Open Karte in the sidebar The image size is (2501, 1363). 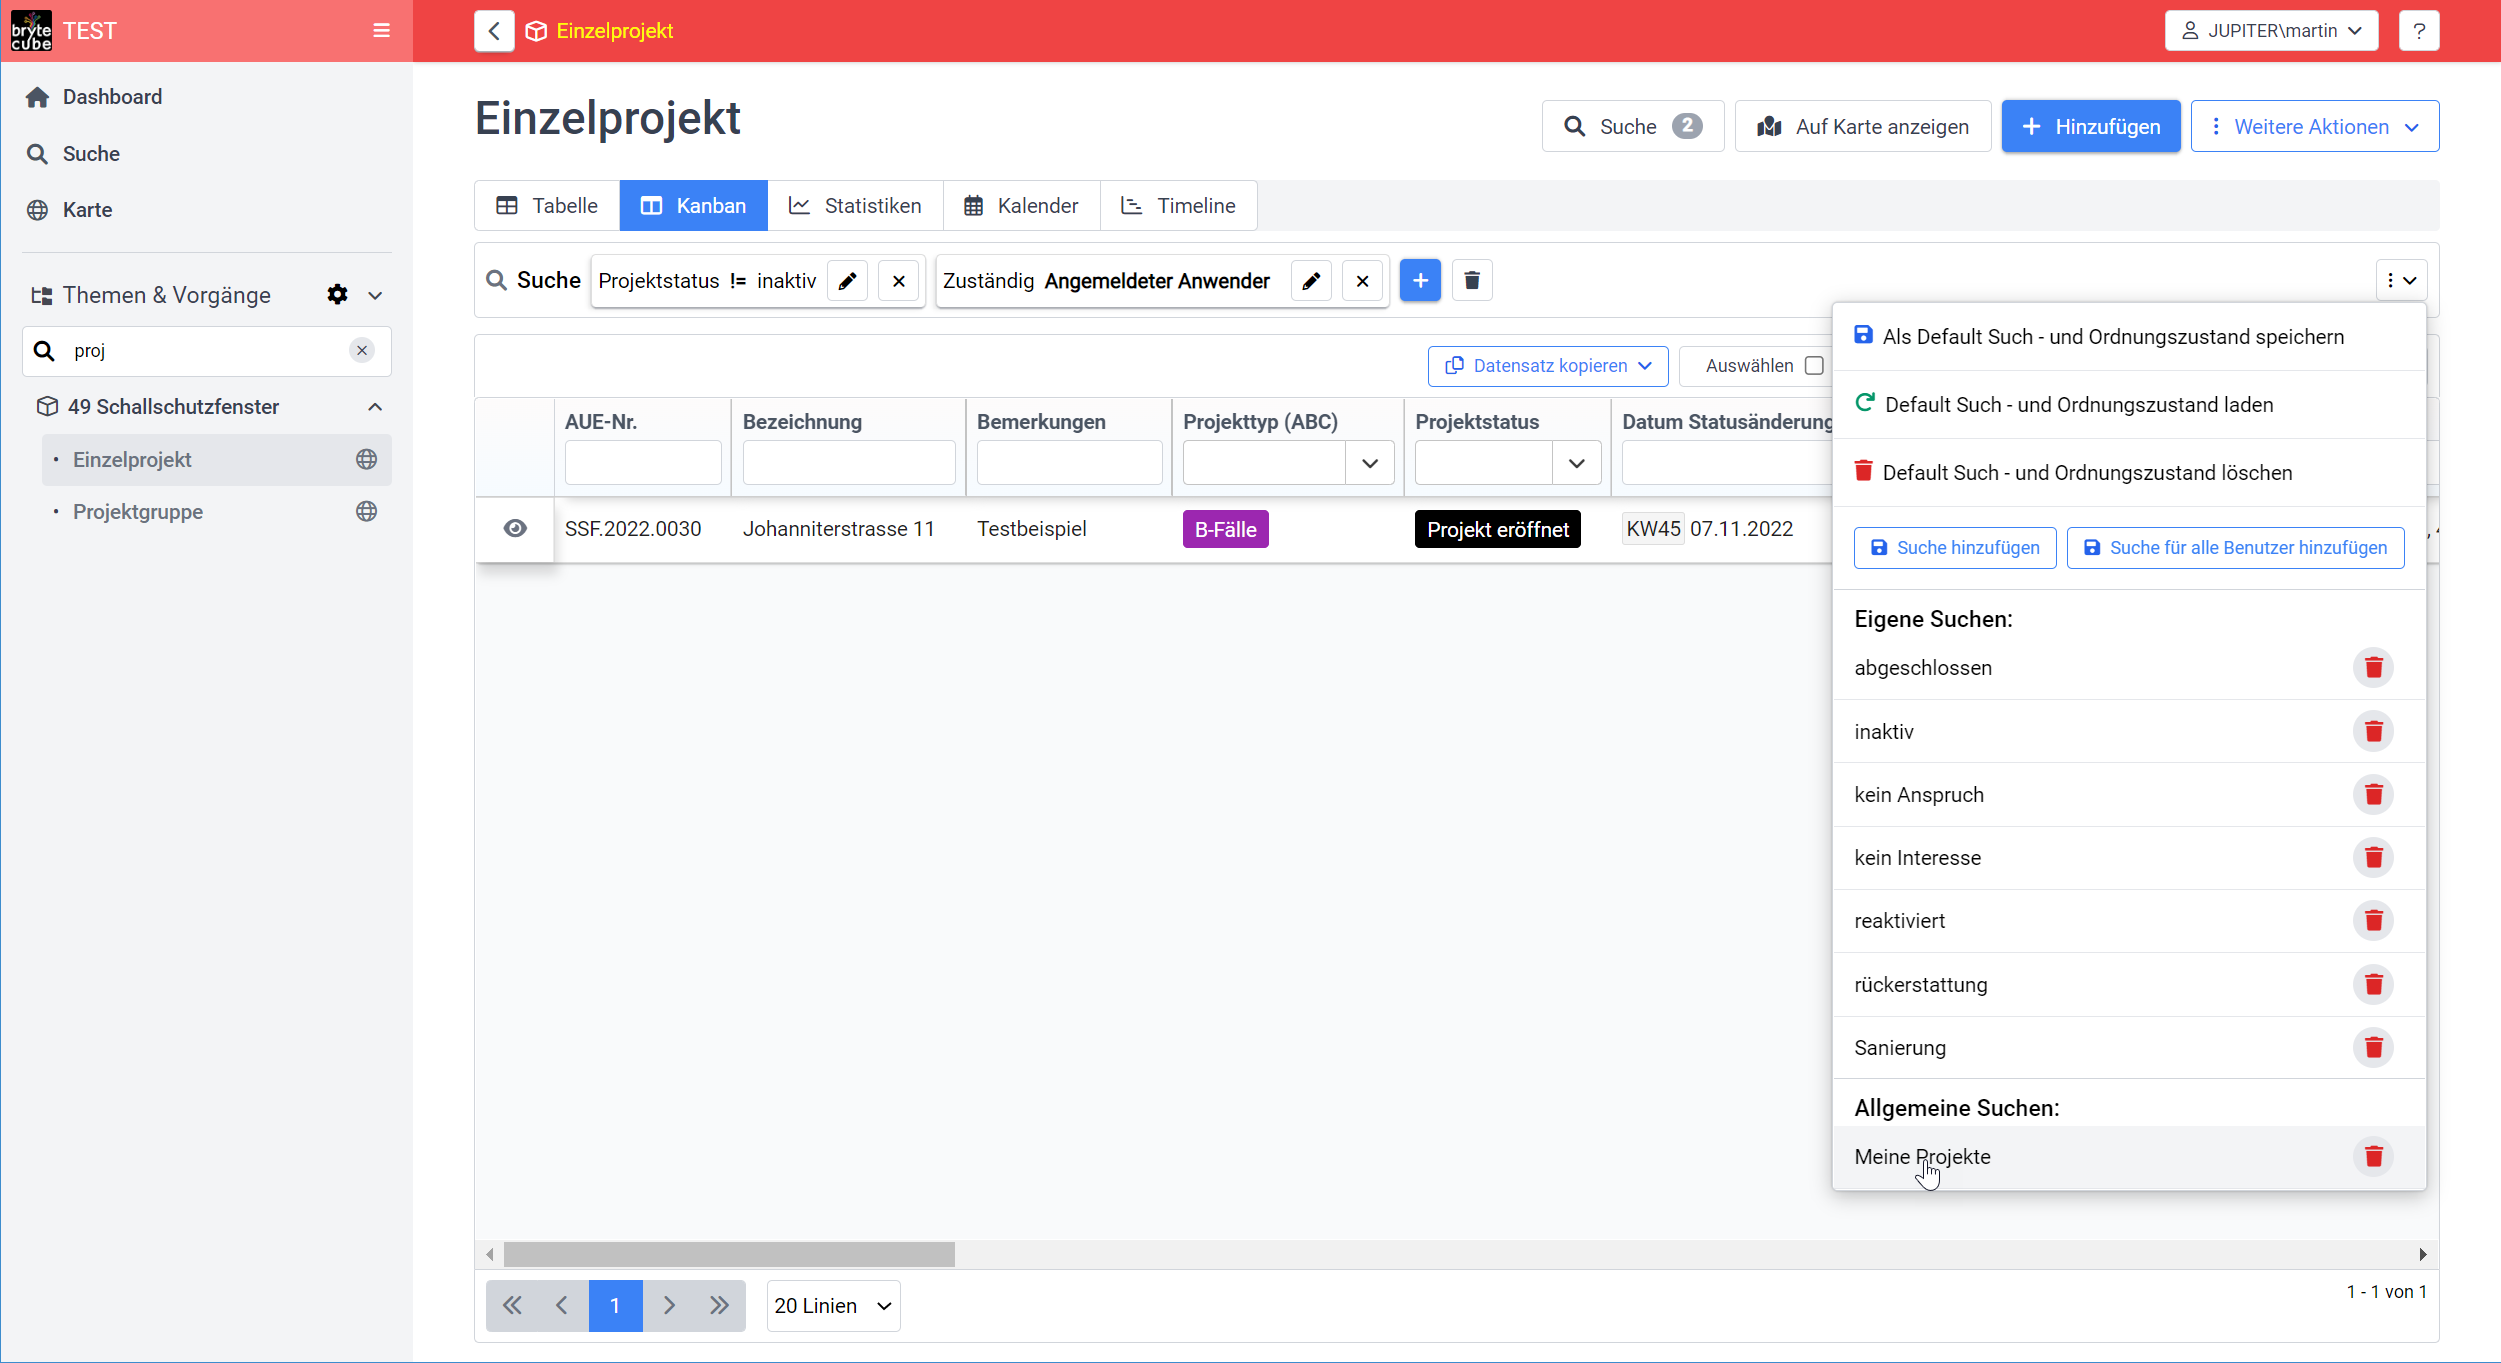tap(87, 210)
